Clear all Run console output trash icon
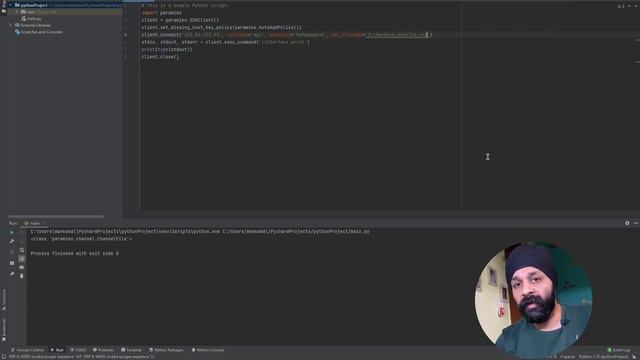The image size is (640, 360). point(22,276)
